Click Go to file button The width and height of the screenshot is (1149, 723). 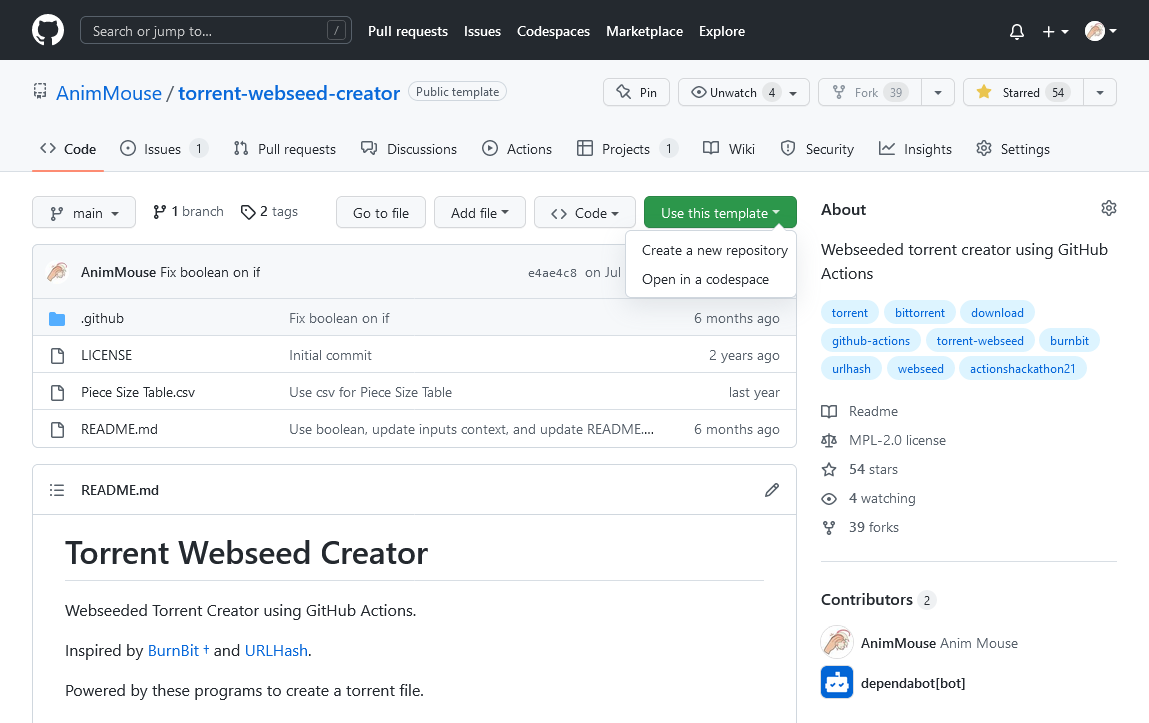click(x=381, y=212)
